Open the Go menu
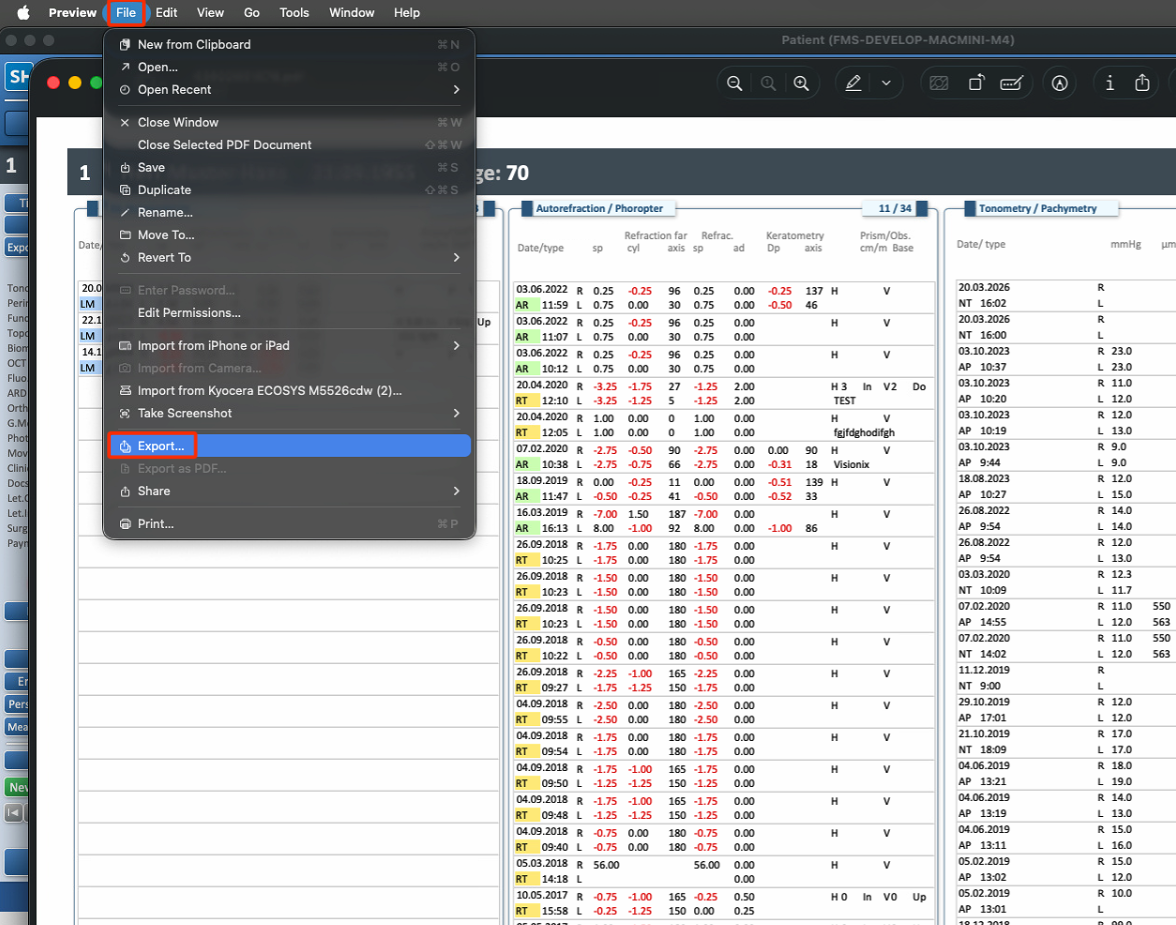 251,13
